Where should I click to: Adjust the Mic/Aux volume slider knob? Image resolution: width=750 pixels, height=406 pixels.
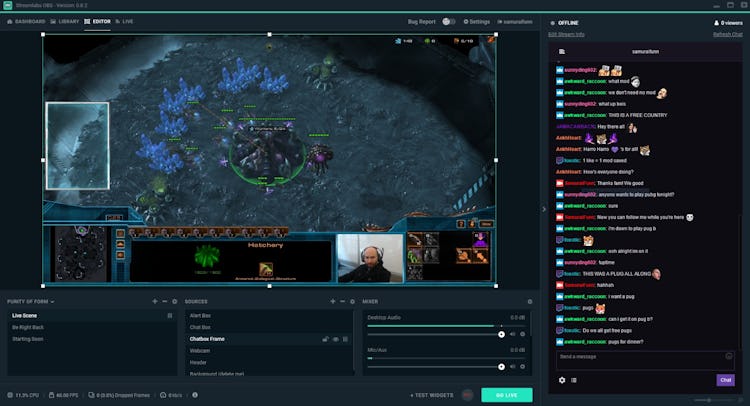pos(501,367)
